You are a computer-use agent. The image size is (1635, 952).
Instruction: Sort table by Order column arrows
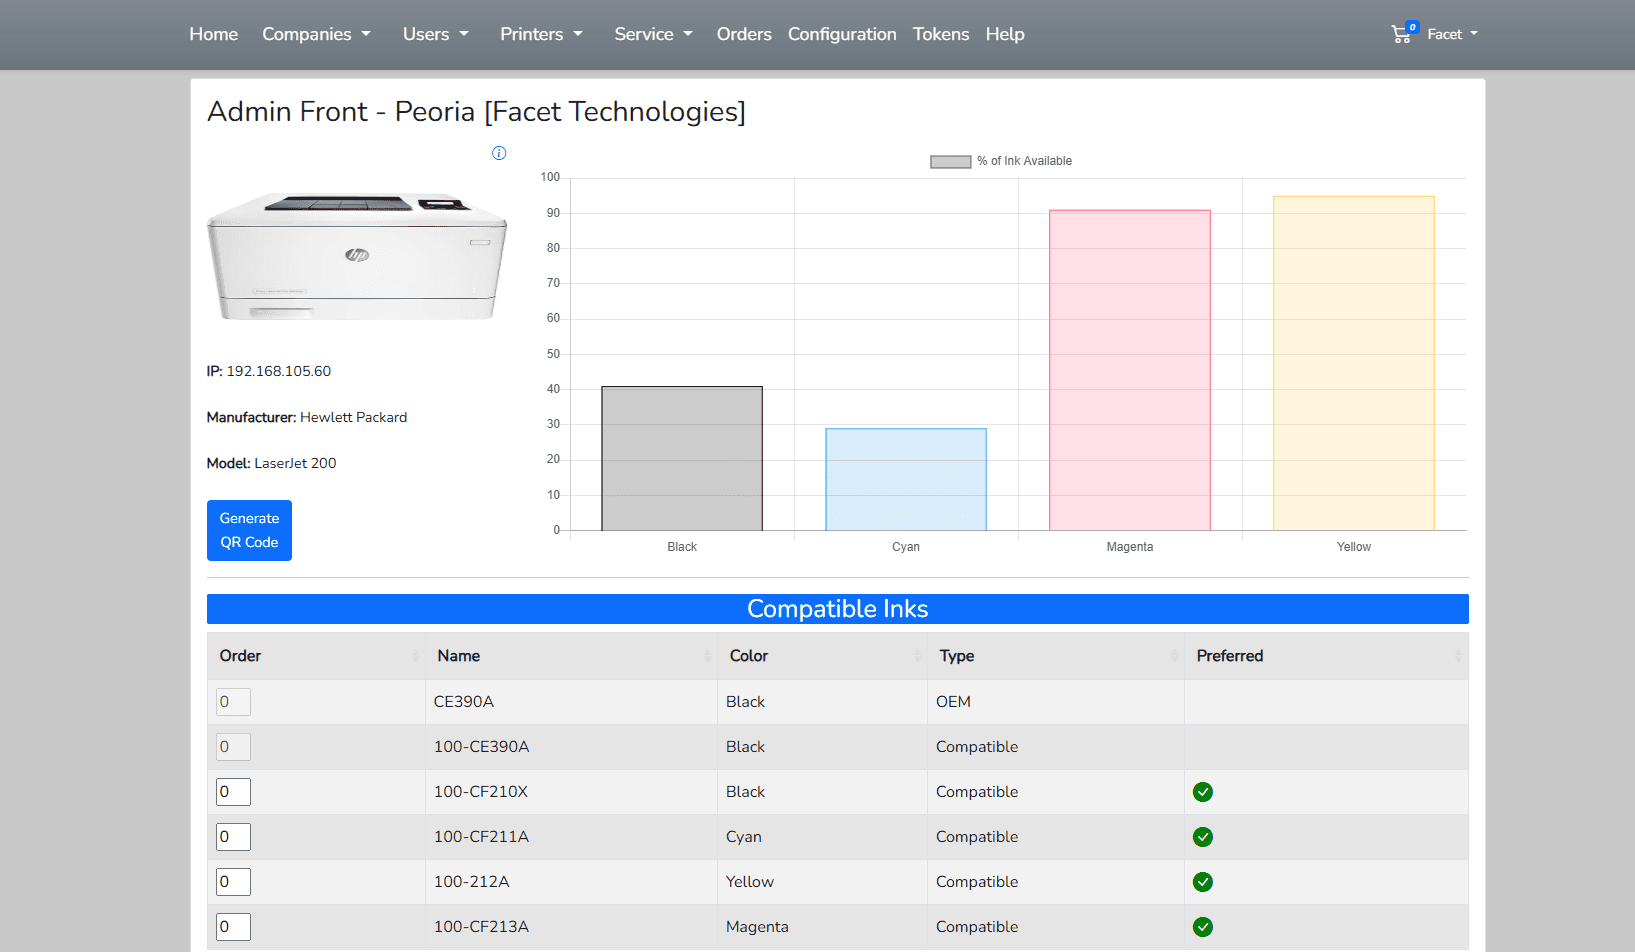(x=415, y=656)
